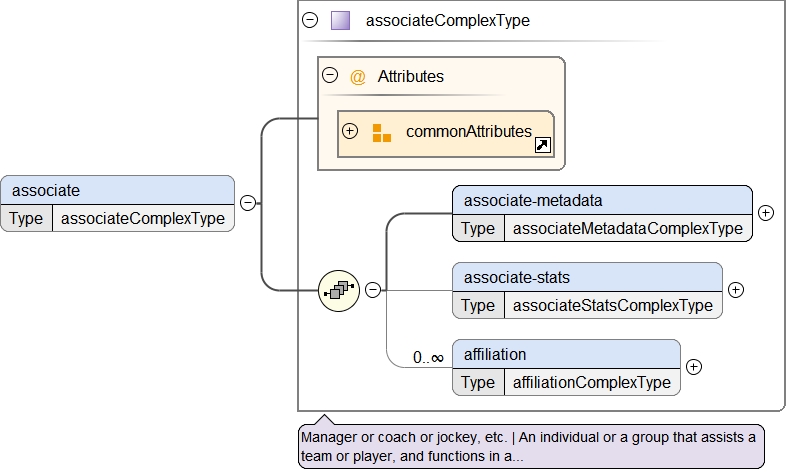Expand the commonAttributes group
This screenshot has height=472, width=787.
[x=350, y=131]
